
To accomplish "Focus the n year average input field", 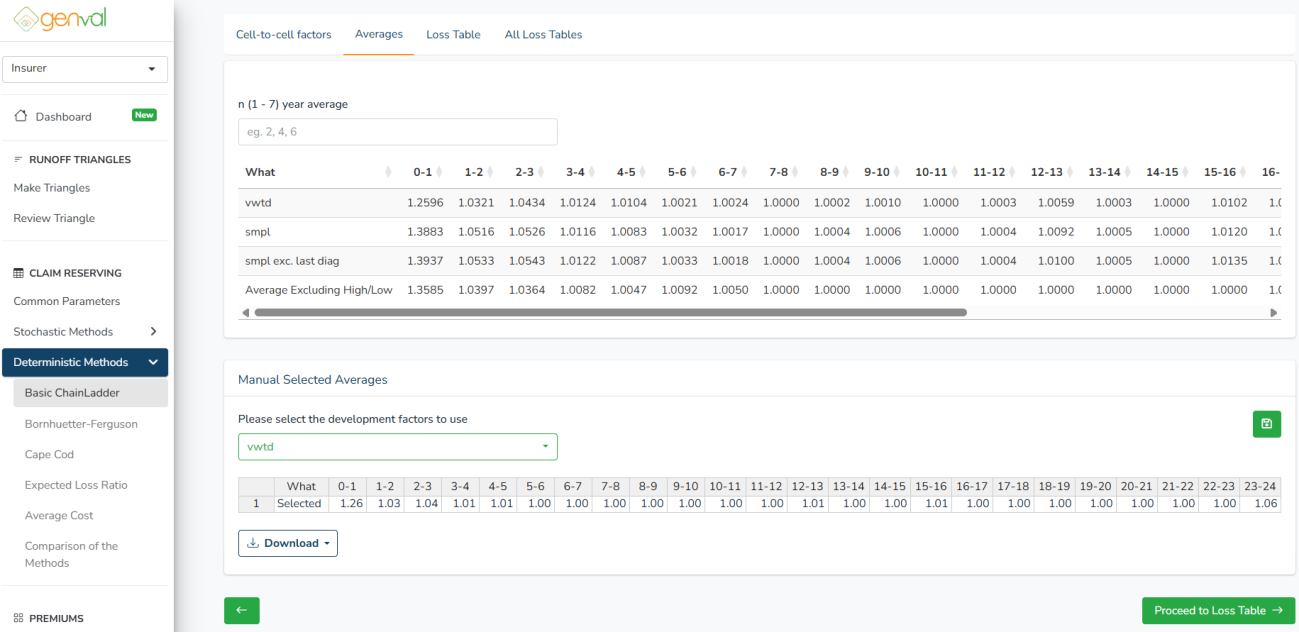I will pyautogui.click(x=397, y=132).
